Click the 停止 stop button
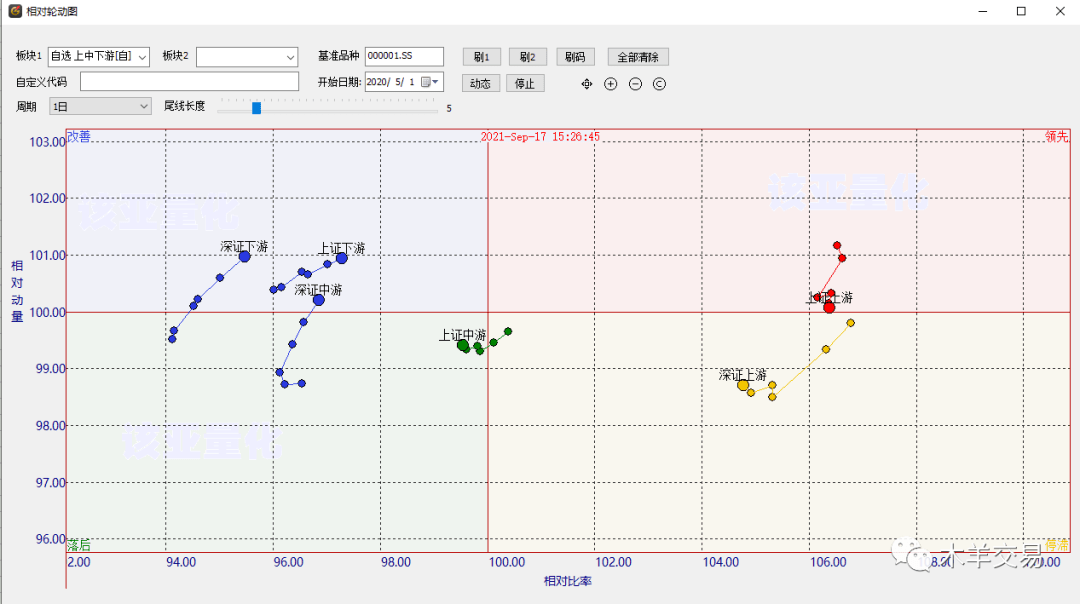This screenshot has width=1080, height=604. pos(525,83)
